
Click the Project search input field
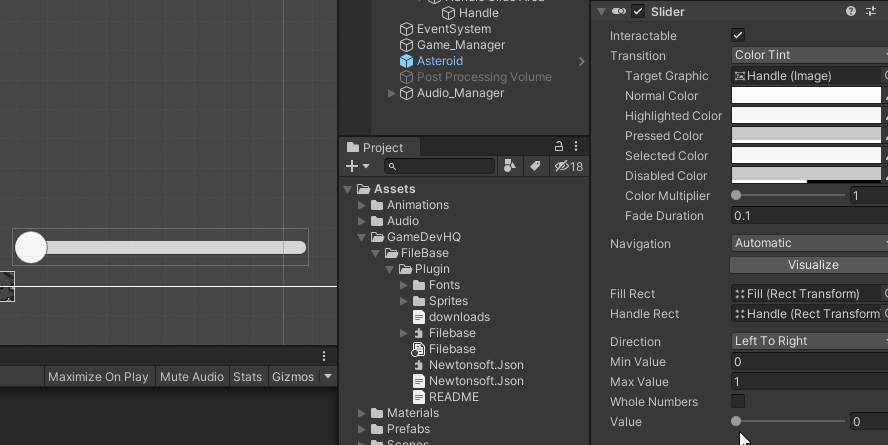click(x=439, y=166)
